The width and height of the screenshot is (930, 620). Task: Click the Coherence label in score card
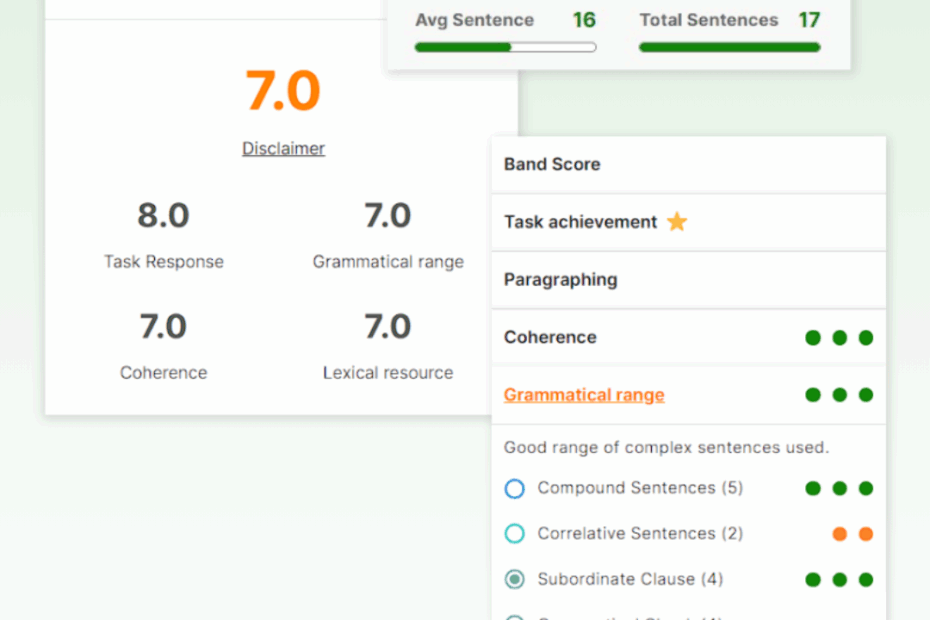coord(164,373)
